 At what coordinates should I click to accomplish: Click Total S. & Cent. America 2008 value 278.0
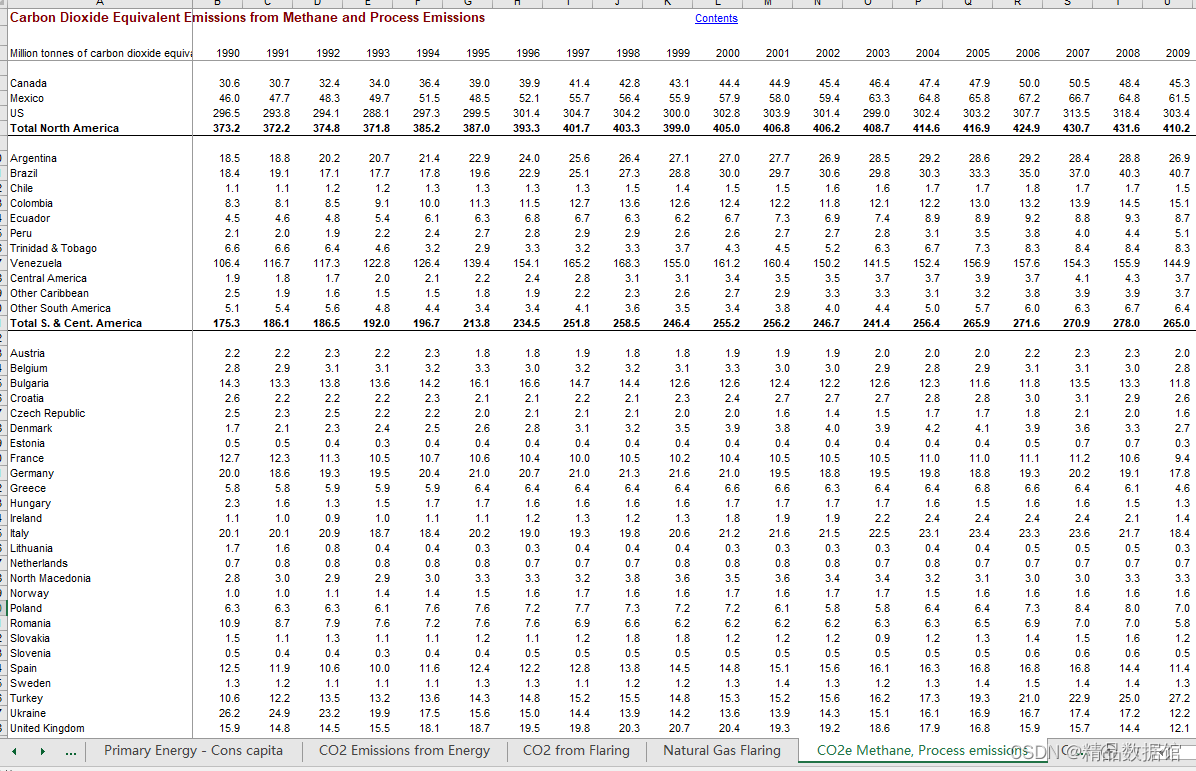point(1127,323)
